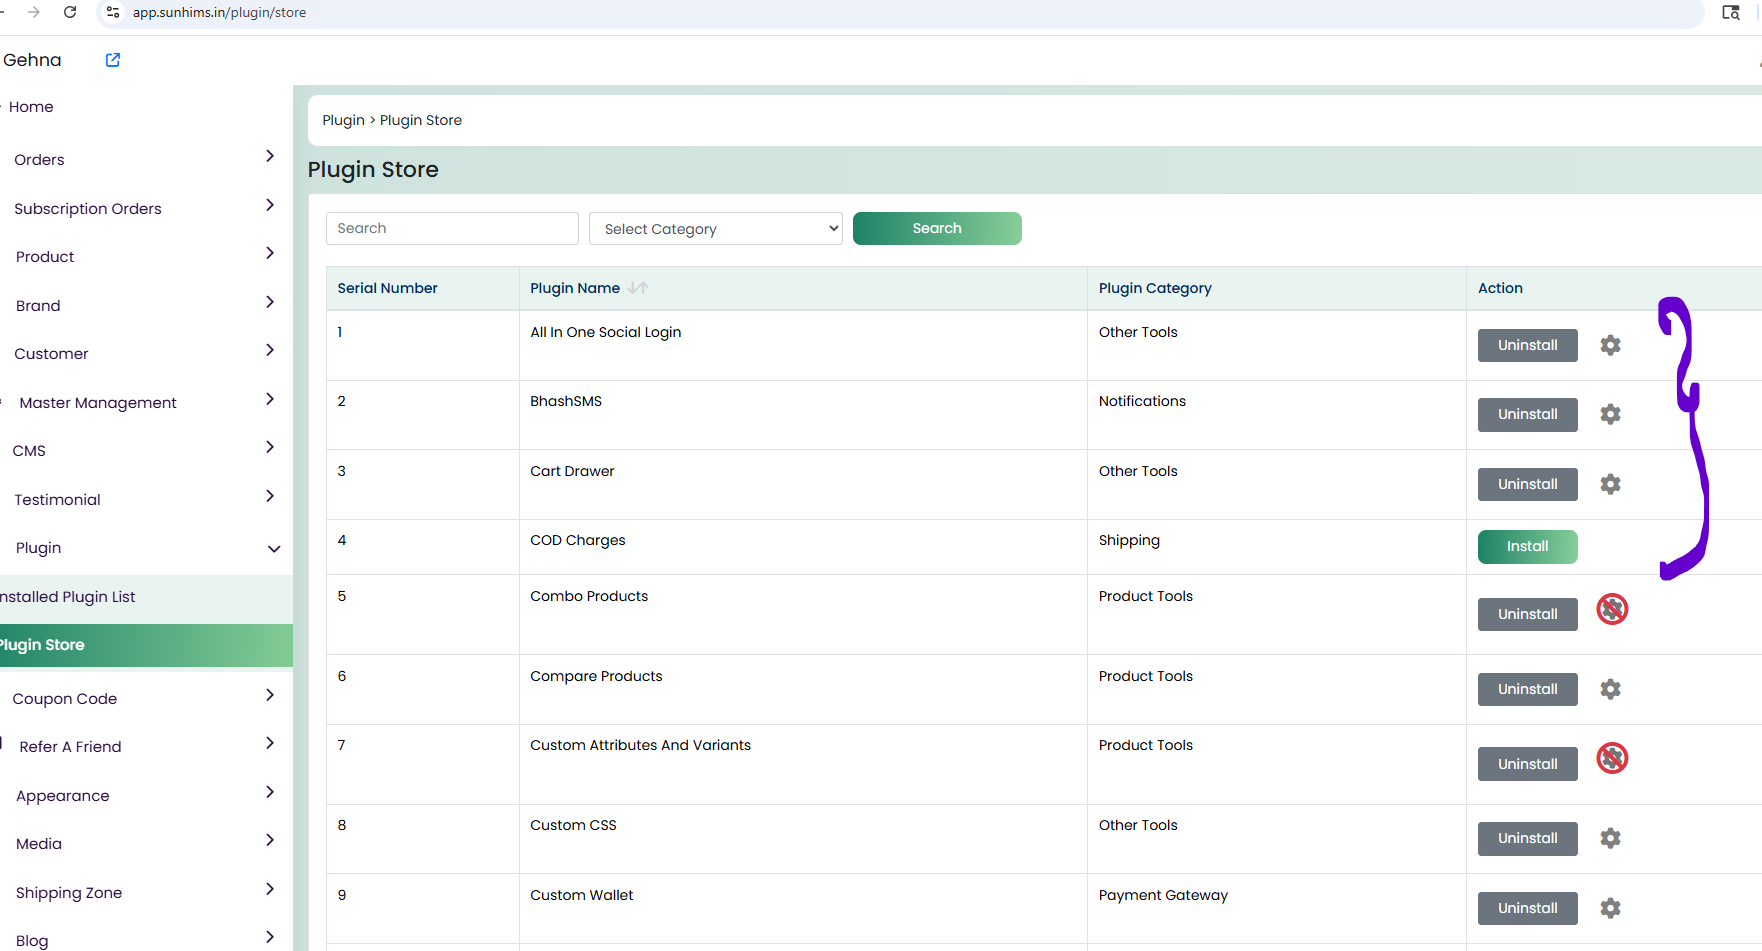Screen dimensions: 1762x951
Task: Open Shipping Zone sidebar item
Action: point(69,893)
